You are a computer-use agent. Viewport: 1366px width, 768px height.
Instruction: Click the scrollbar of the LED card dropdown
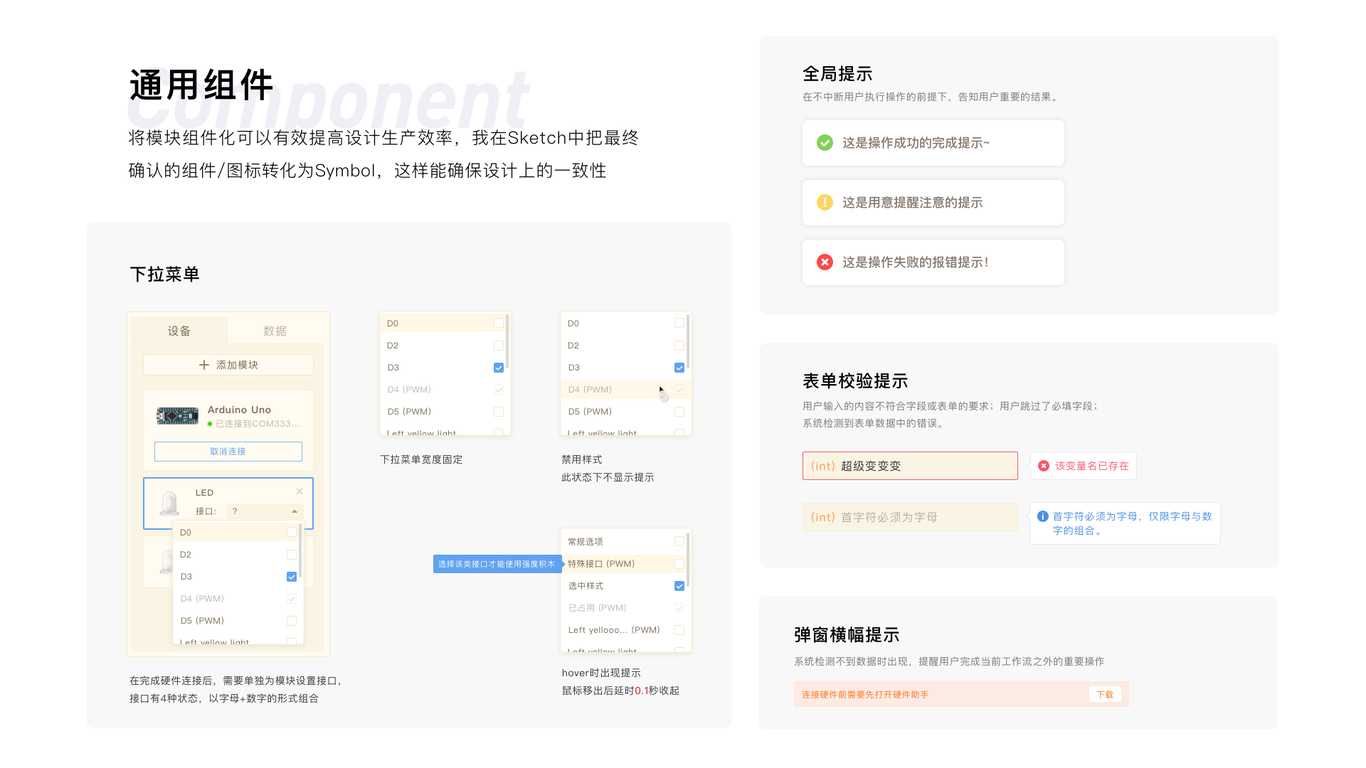[x=300, y=552]
